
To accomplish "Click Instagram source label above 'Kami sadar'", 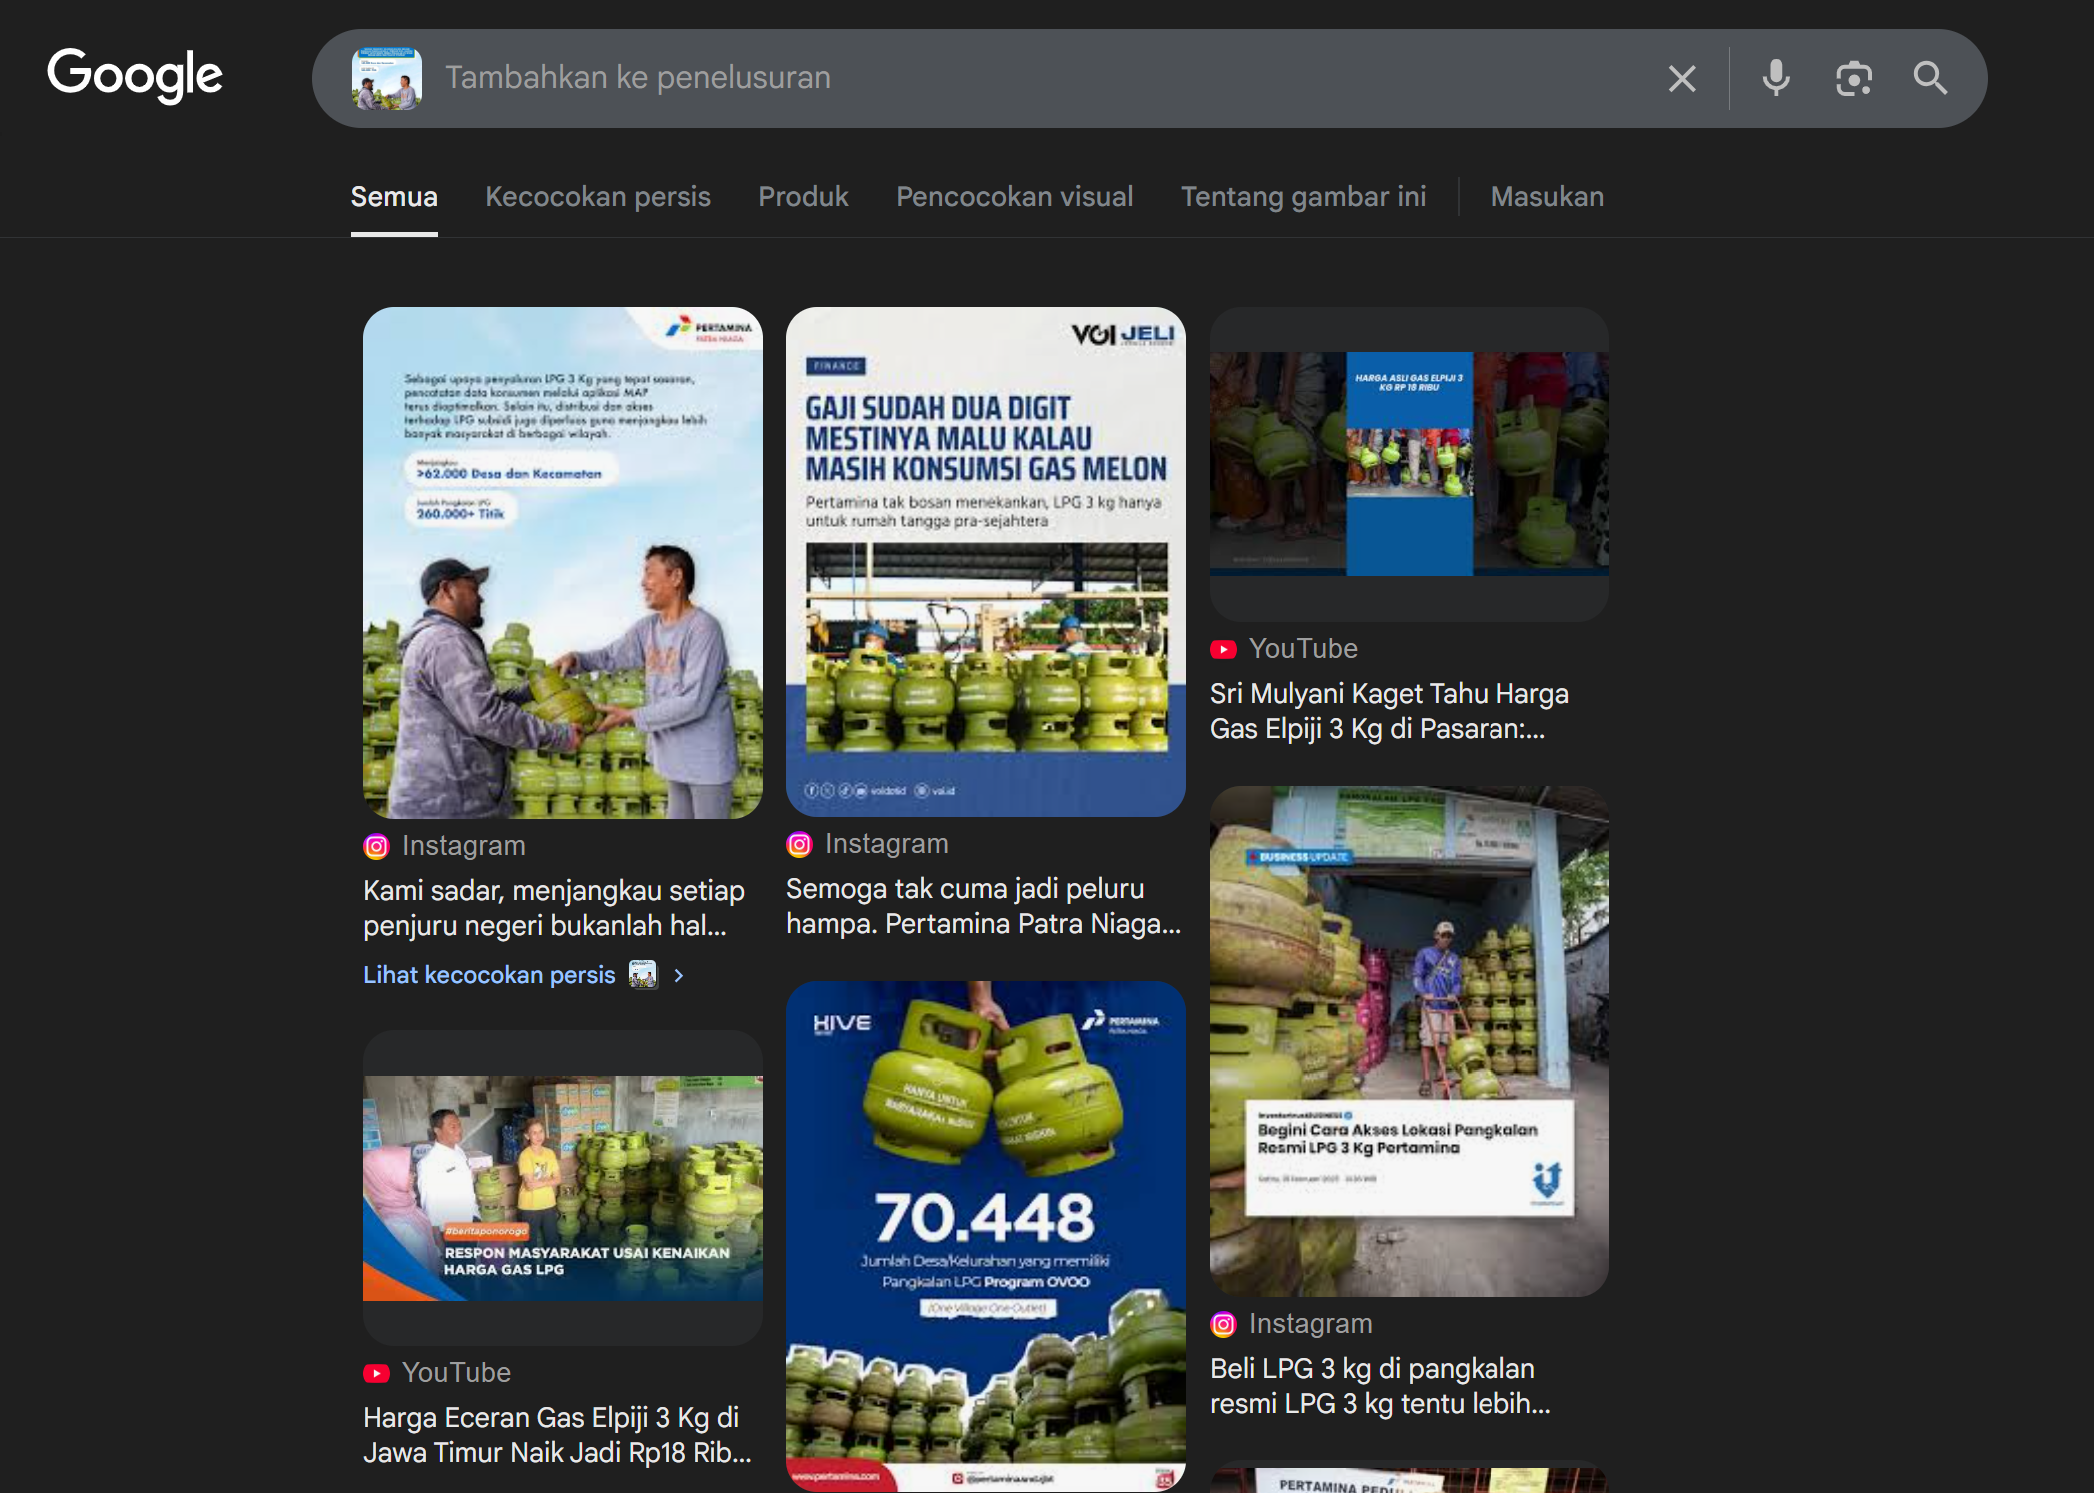I will [x=463, y=846].
